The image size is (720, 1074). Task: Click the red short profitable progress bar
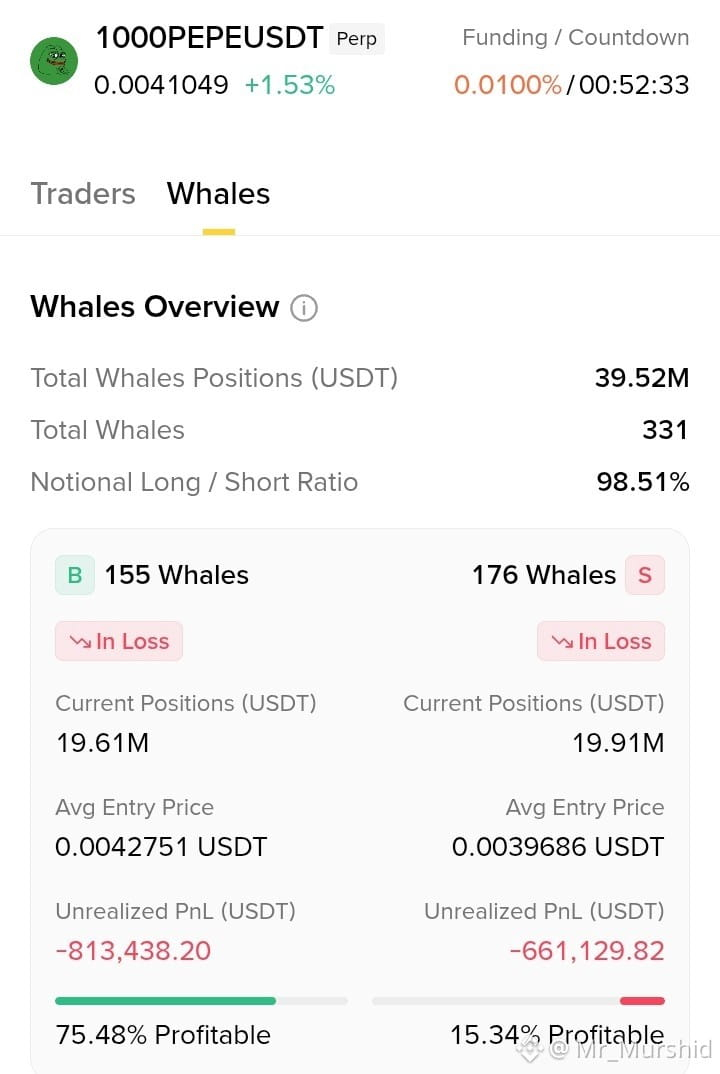coord(642,1001)
